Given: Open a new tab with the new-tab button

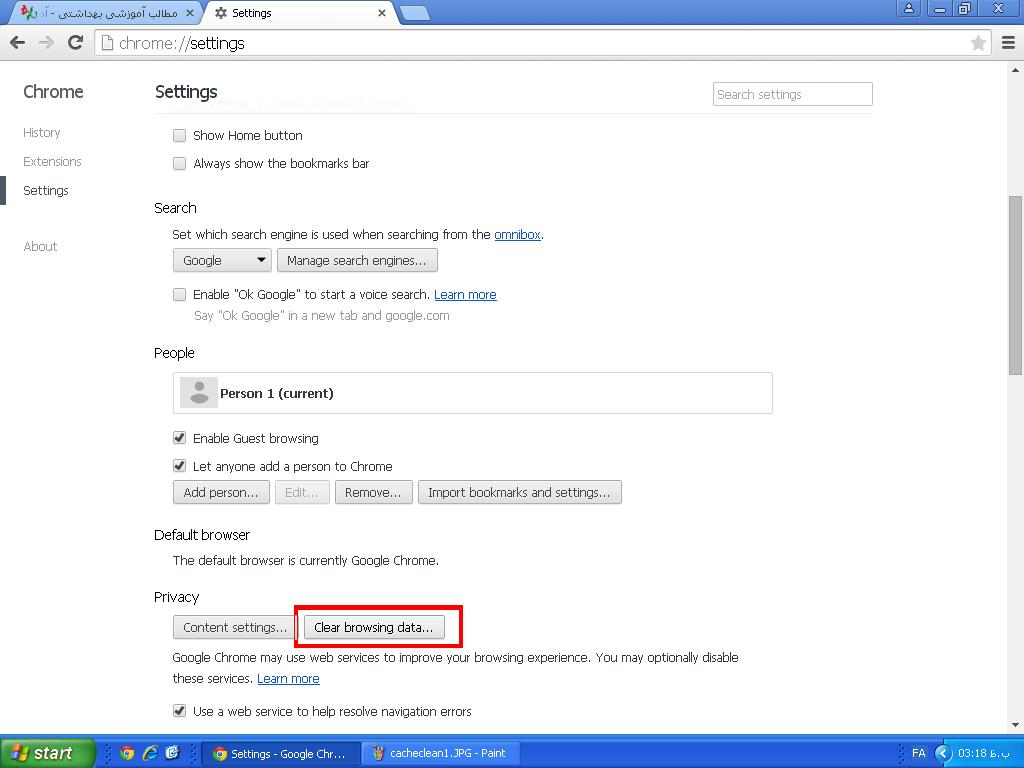Looking at the screenshot, I should 414,13.
